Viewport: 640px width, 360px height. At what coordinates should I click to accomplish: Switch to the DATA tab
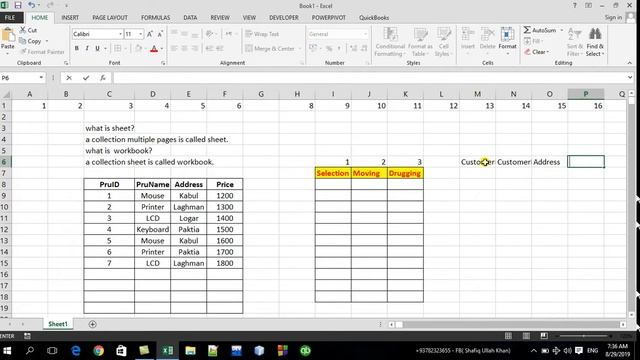[190, 18]
